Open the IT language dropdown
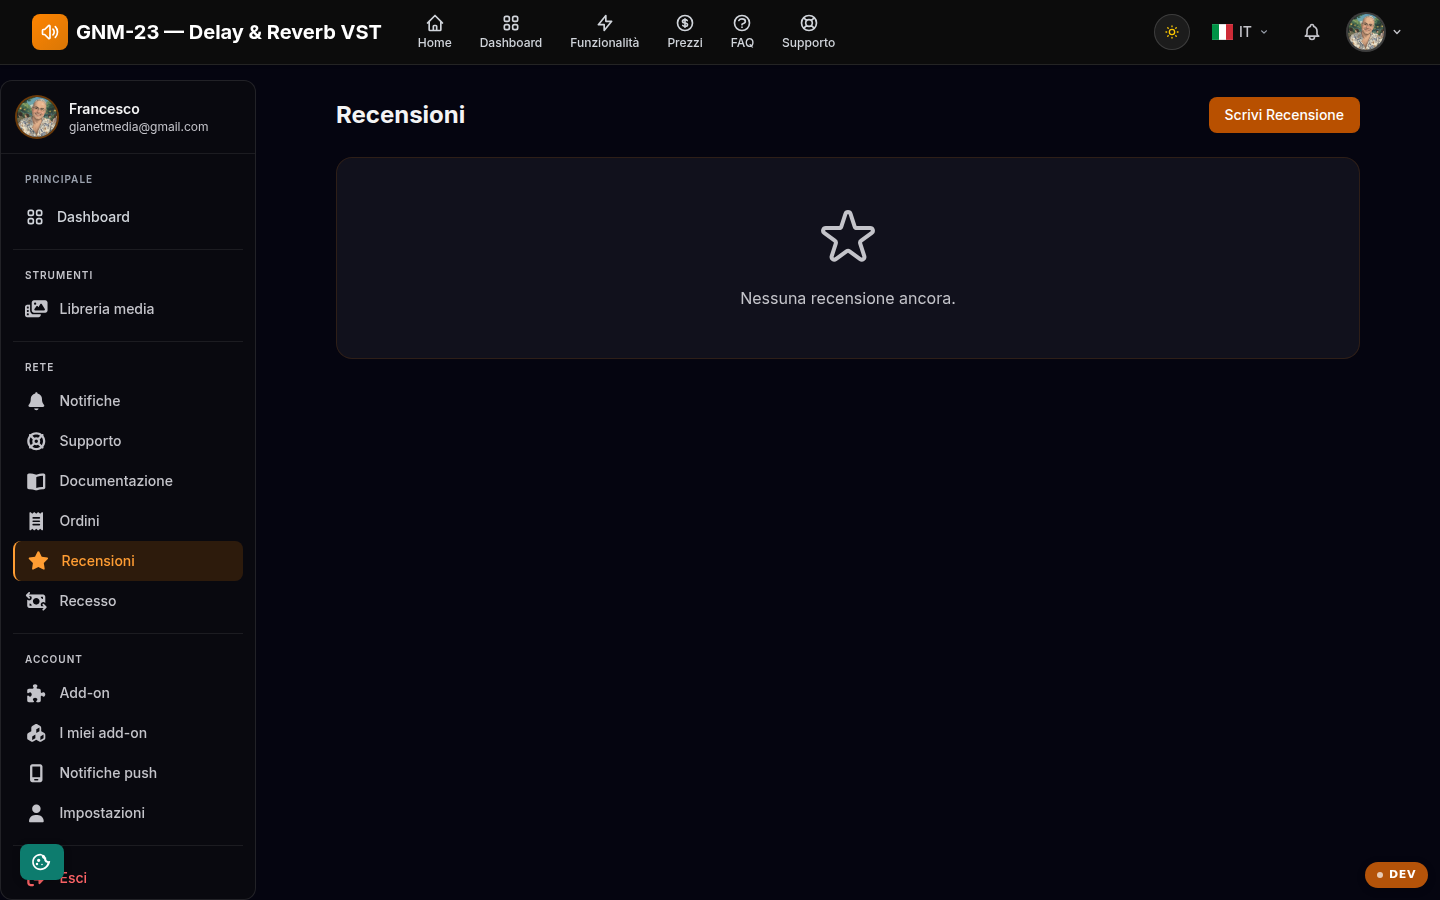 (x=1240, y=32)
